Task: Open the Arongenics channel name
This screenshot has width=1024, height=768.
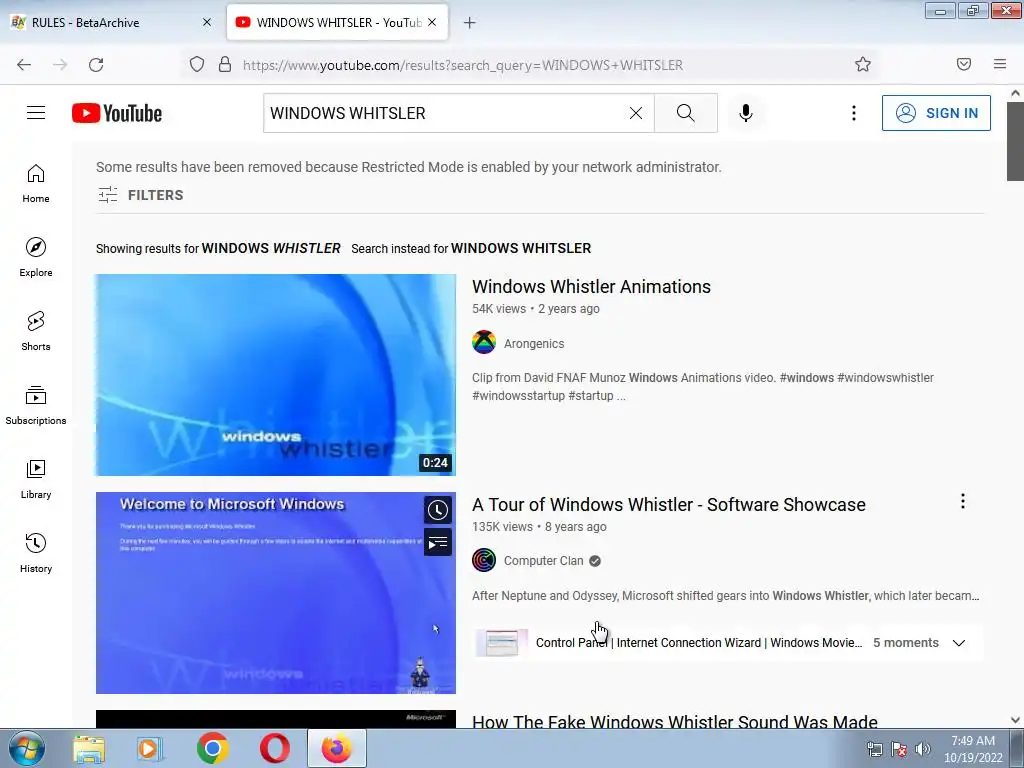Action: [534, 344]
